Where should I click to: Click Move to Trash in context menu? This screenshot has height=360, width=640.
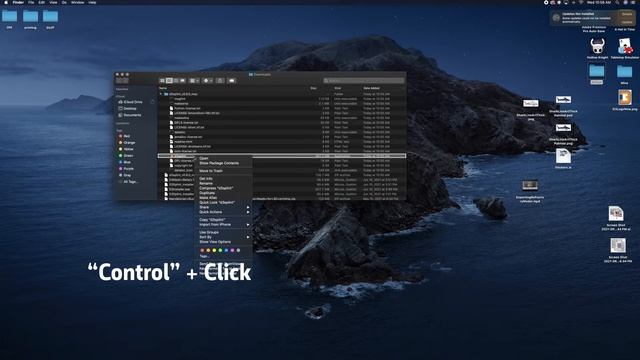[x=211, y=171]
